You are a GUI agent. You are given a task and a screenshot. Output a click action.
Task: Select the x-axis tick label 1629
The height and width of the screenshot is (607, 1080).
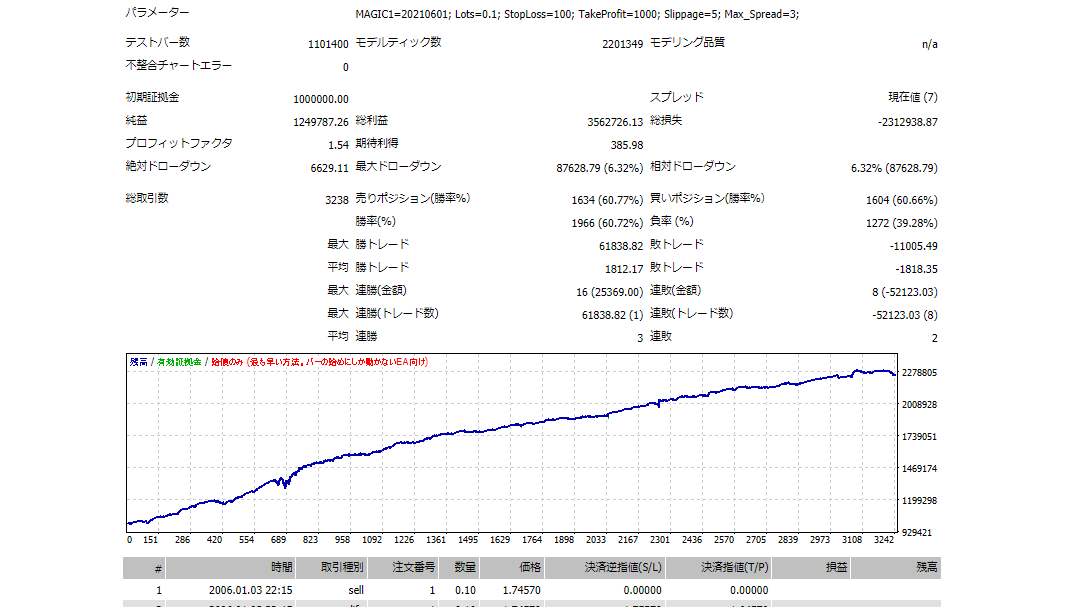pyautogui.click(x=500, y=540)
